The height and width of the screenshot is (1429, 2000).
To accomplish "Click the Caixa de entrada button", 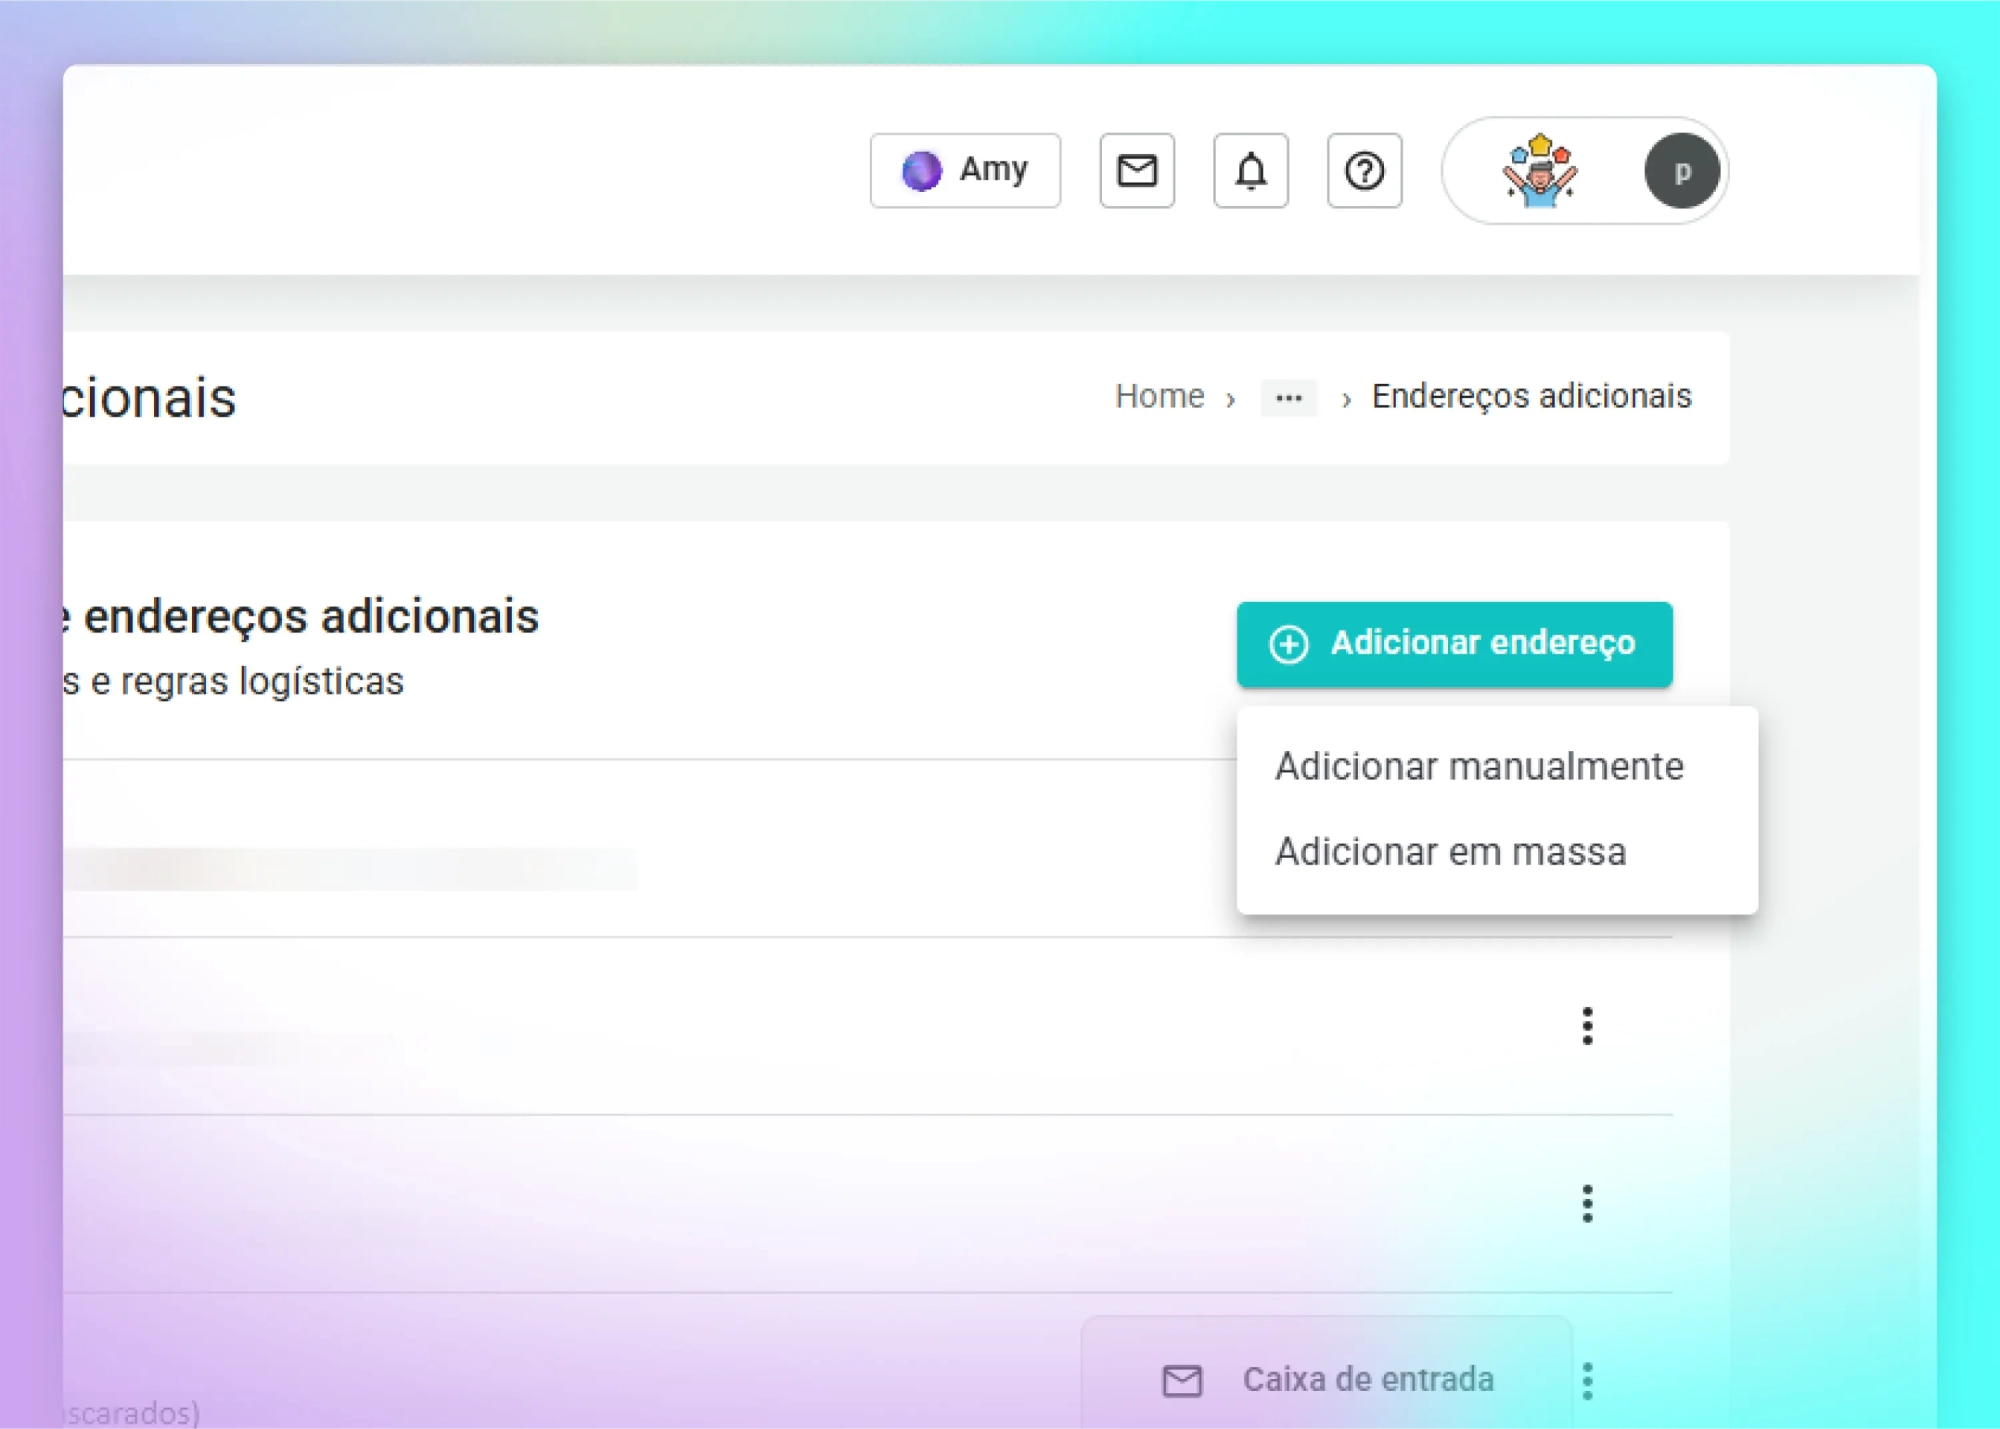I will tap(1328, 1380).
